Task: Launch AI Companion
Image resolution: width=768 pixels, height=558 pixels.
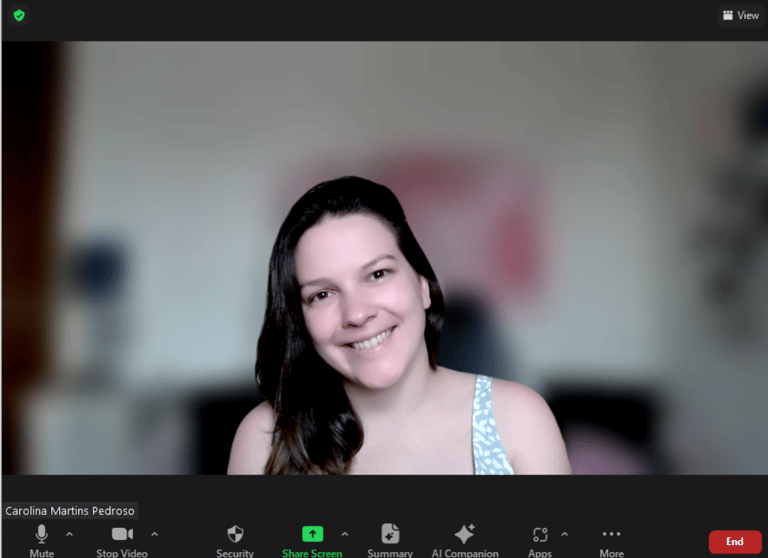Action: pos(465,541)
